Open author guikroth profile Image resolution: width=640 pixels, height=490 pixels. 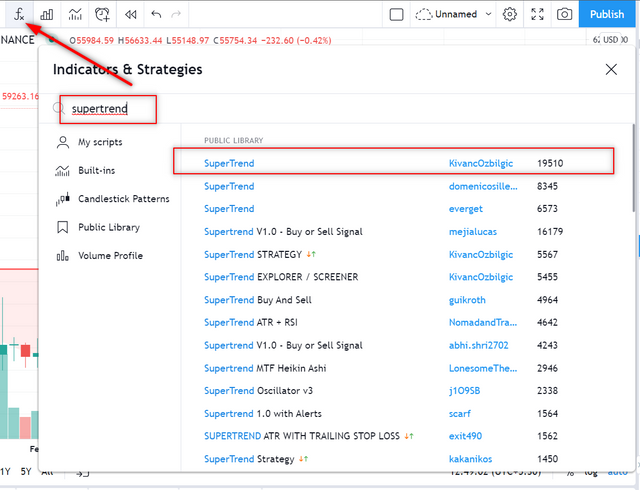click(x=467, y=300)
